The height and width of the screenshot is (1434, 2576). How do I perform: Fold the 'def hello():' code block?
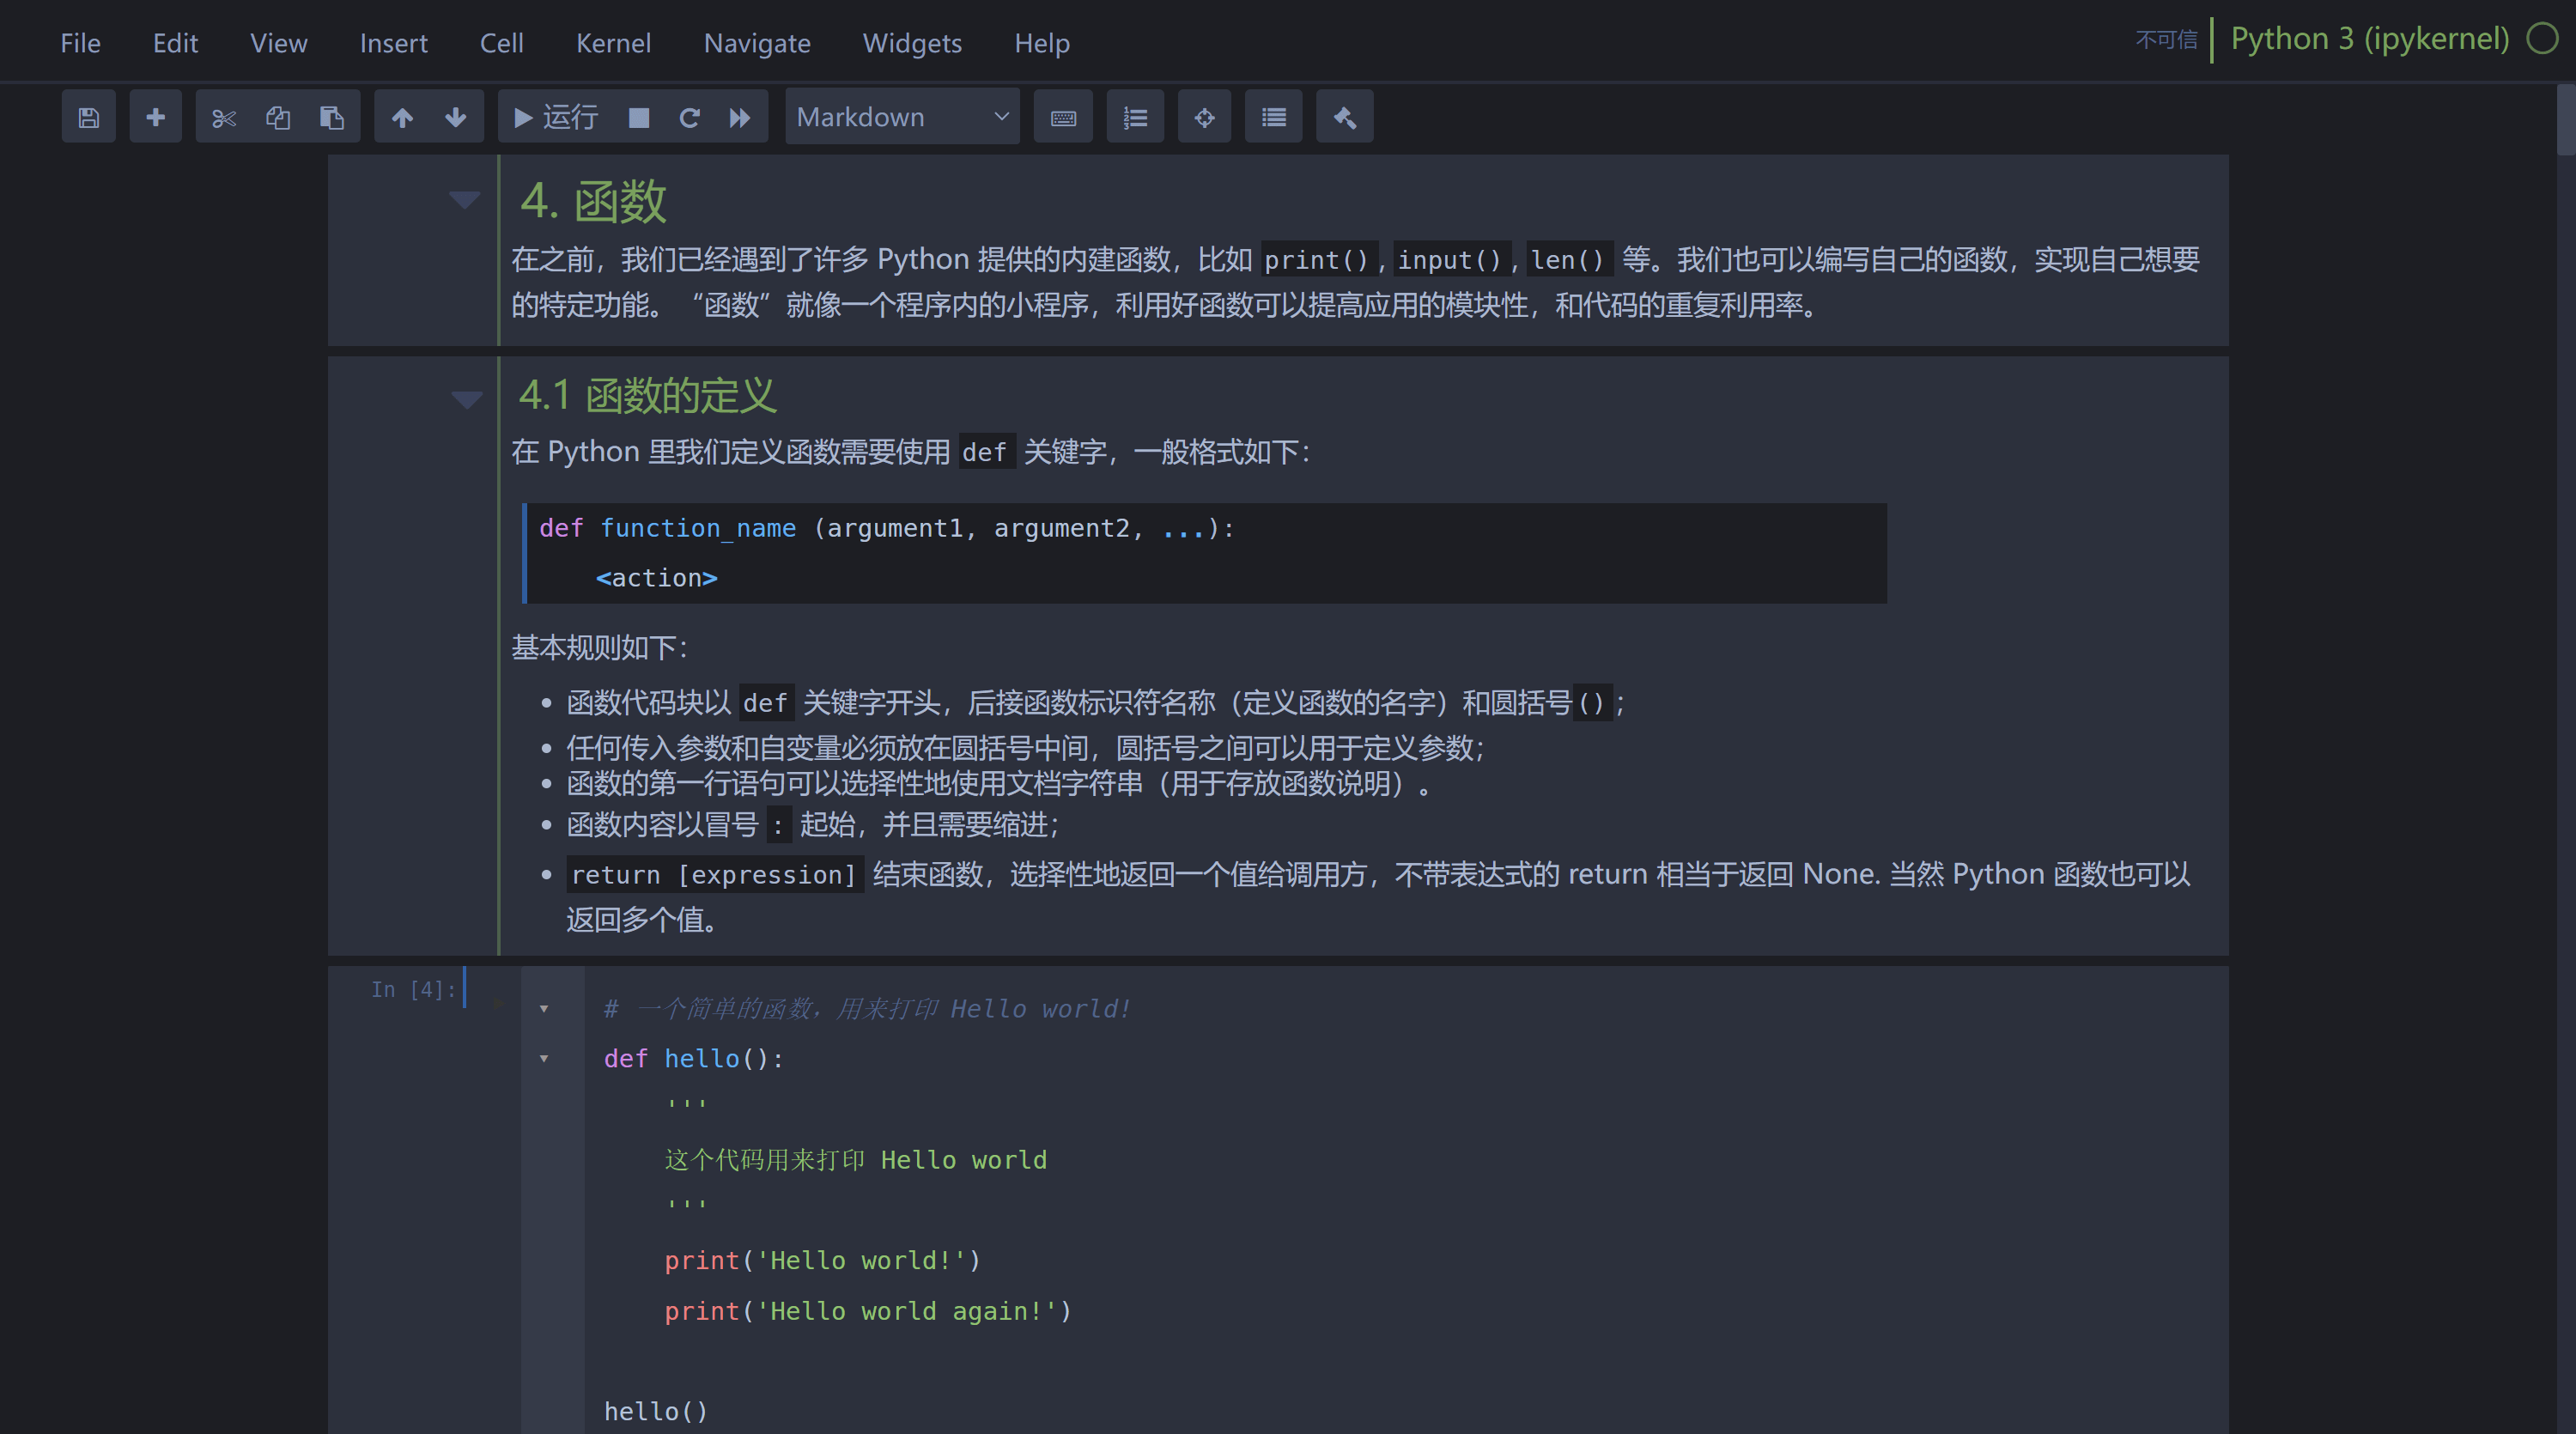tap(544, 1059)
